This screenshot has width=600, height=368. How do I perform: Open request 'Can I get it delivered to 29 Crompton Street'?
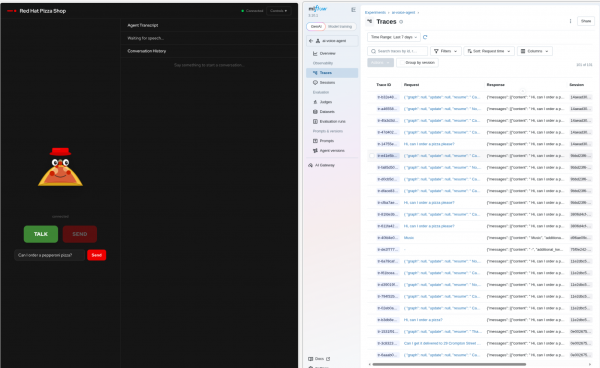(442, 343)
